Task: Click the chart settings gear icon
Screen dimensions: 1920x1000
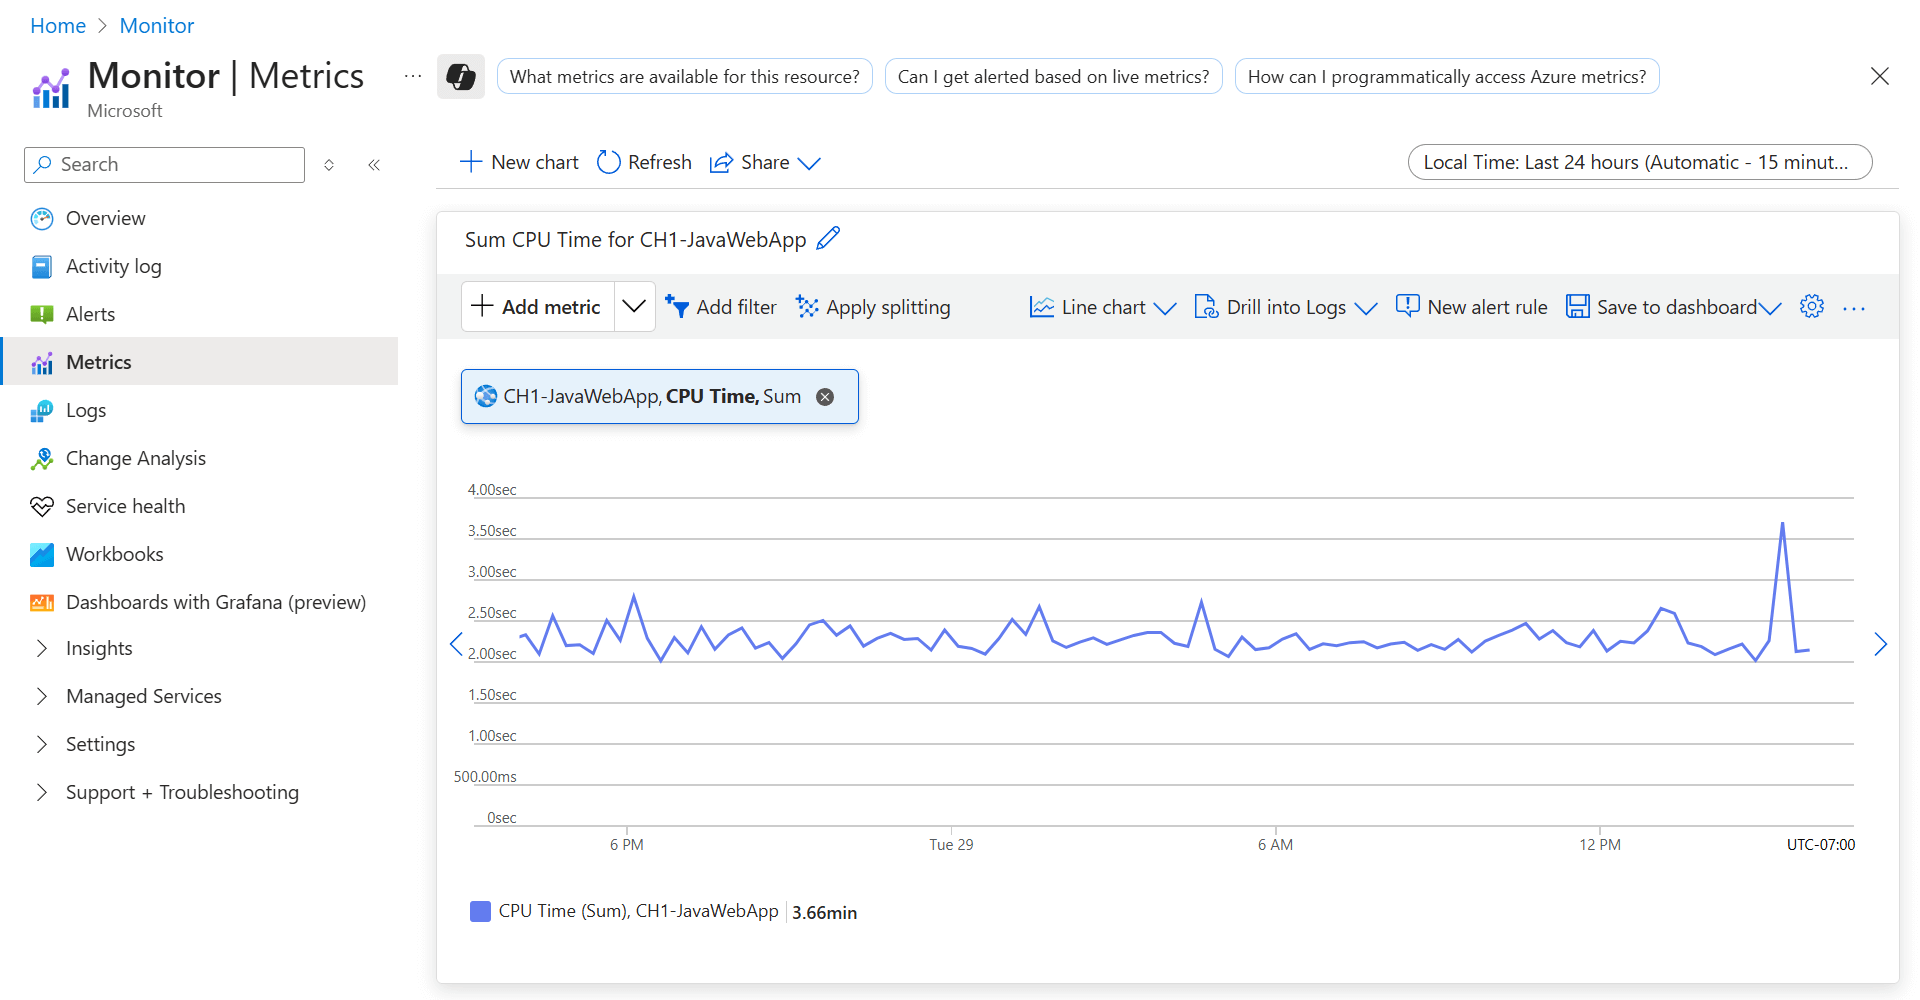Action: click(1812, 306)
